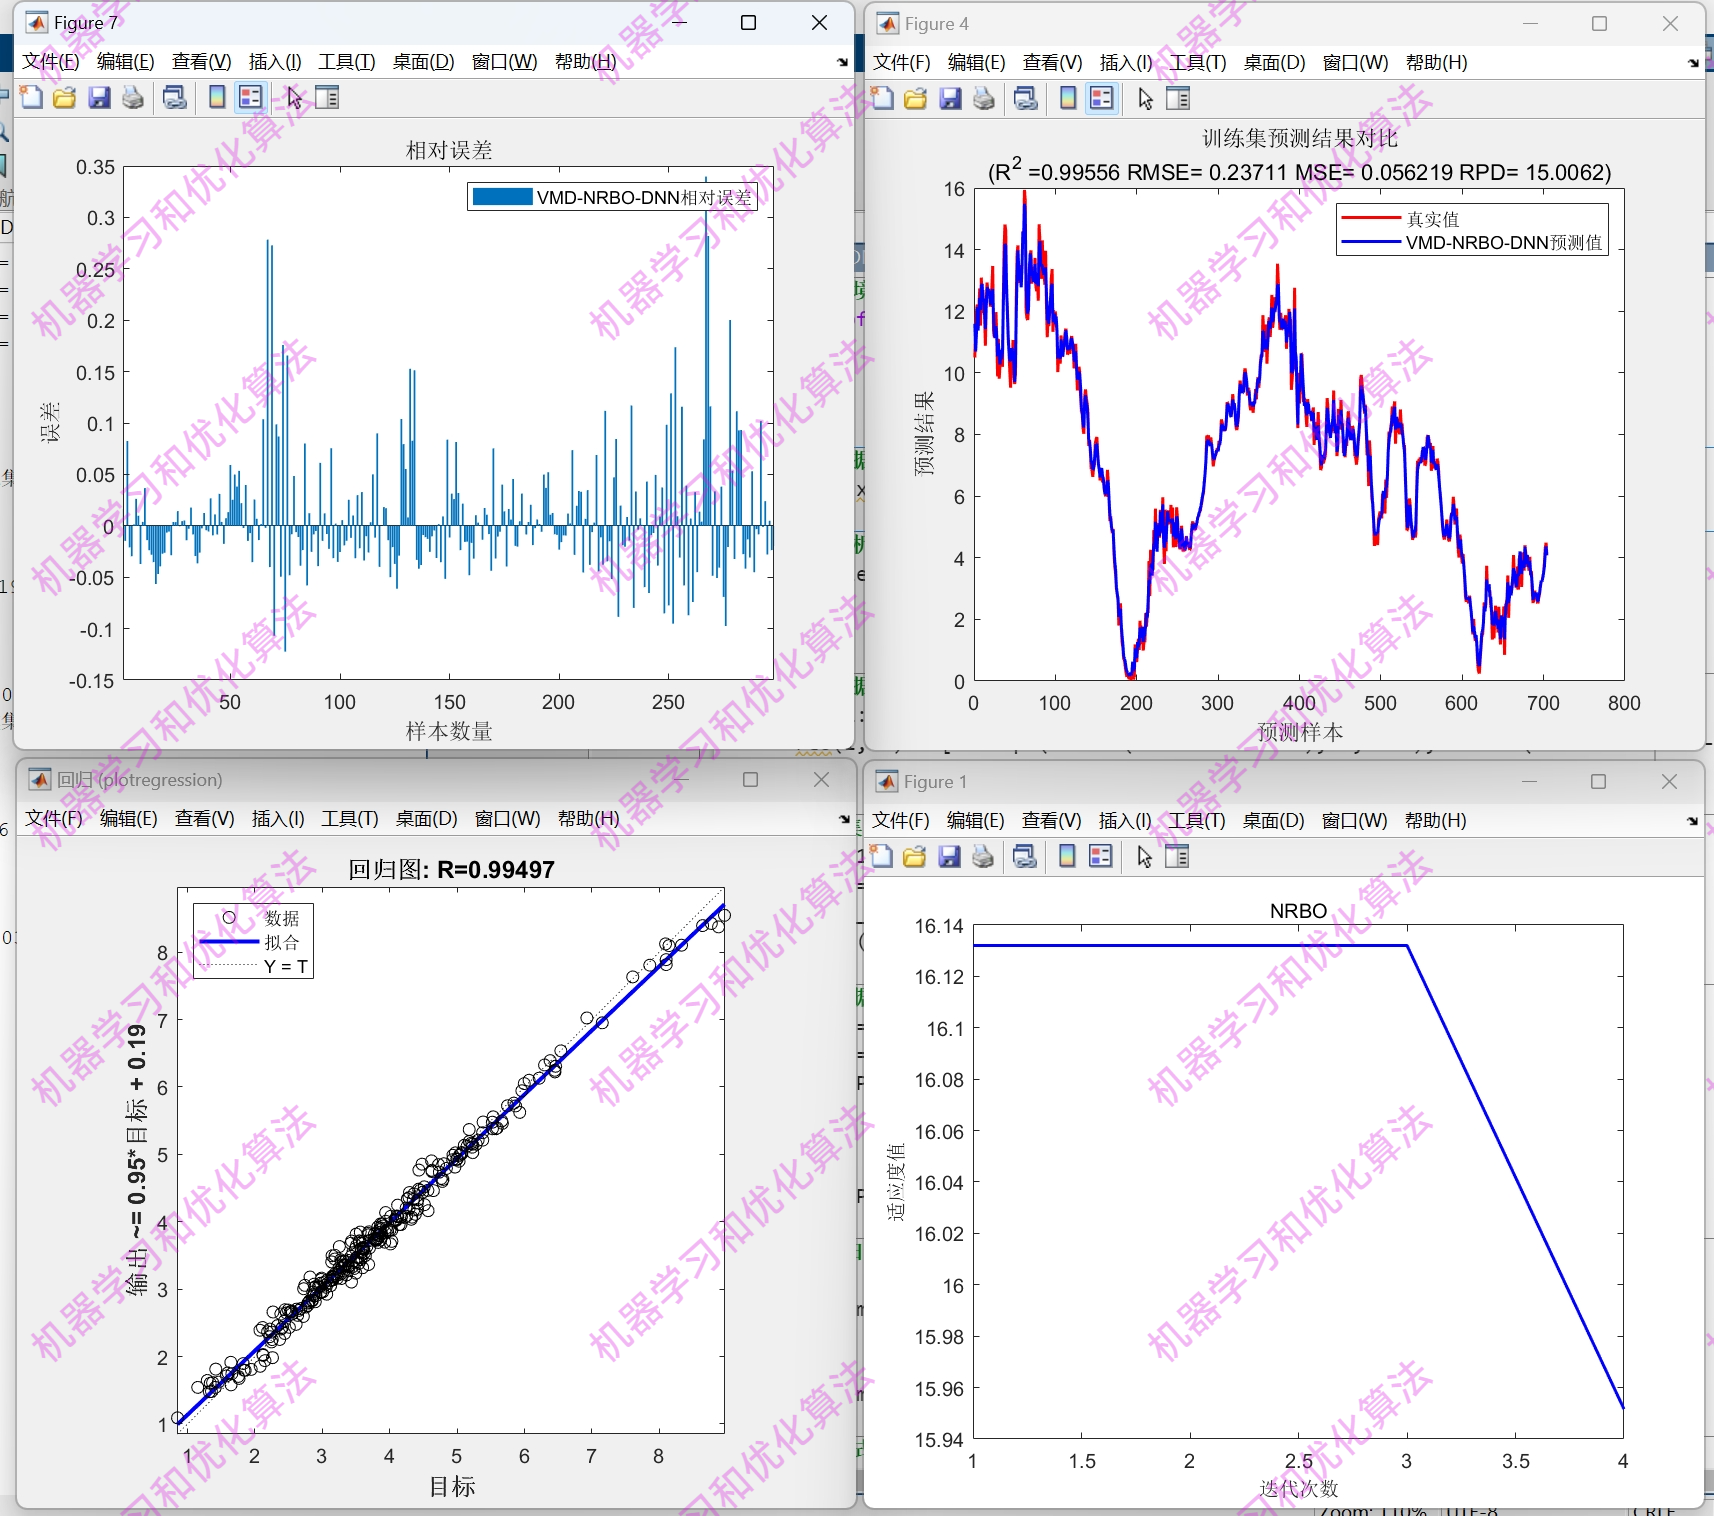Click dock arrow in Figure 4 menu bar
The height and width of the screenshot is (1516, 1714).
[1693, 63]
